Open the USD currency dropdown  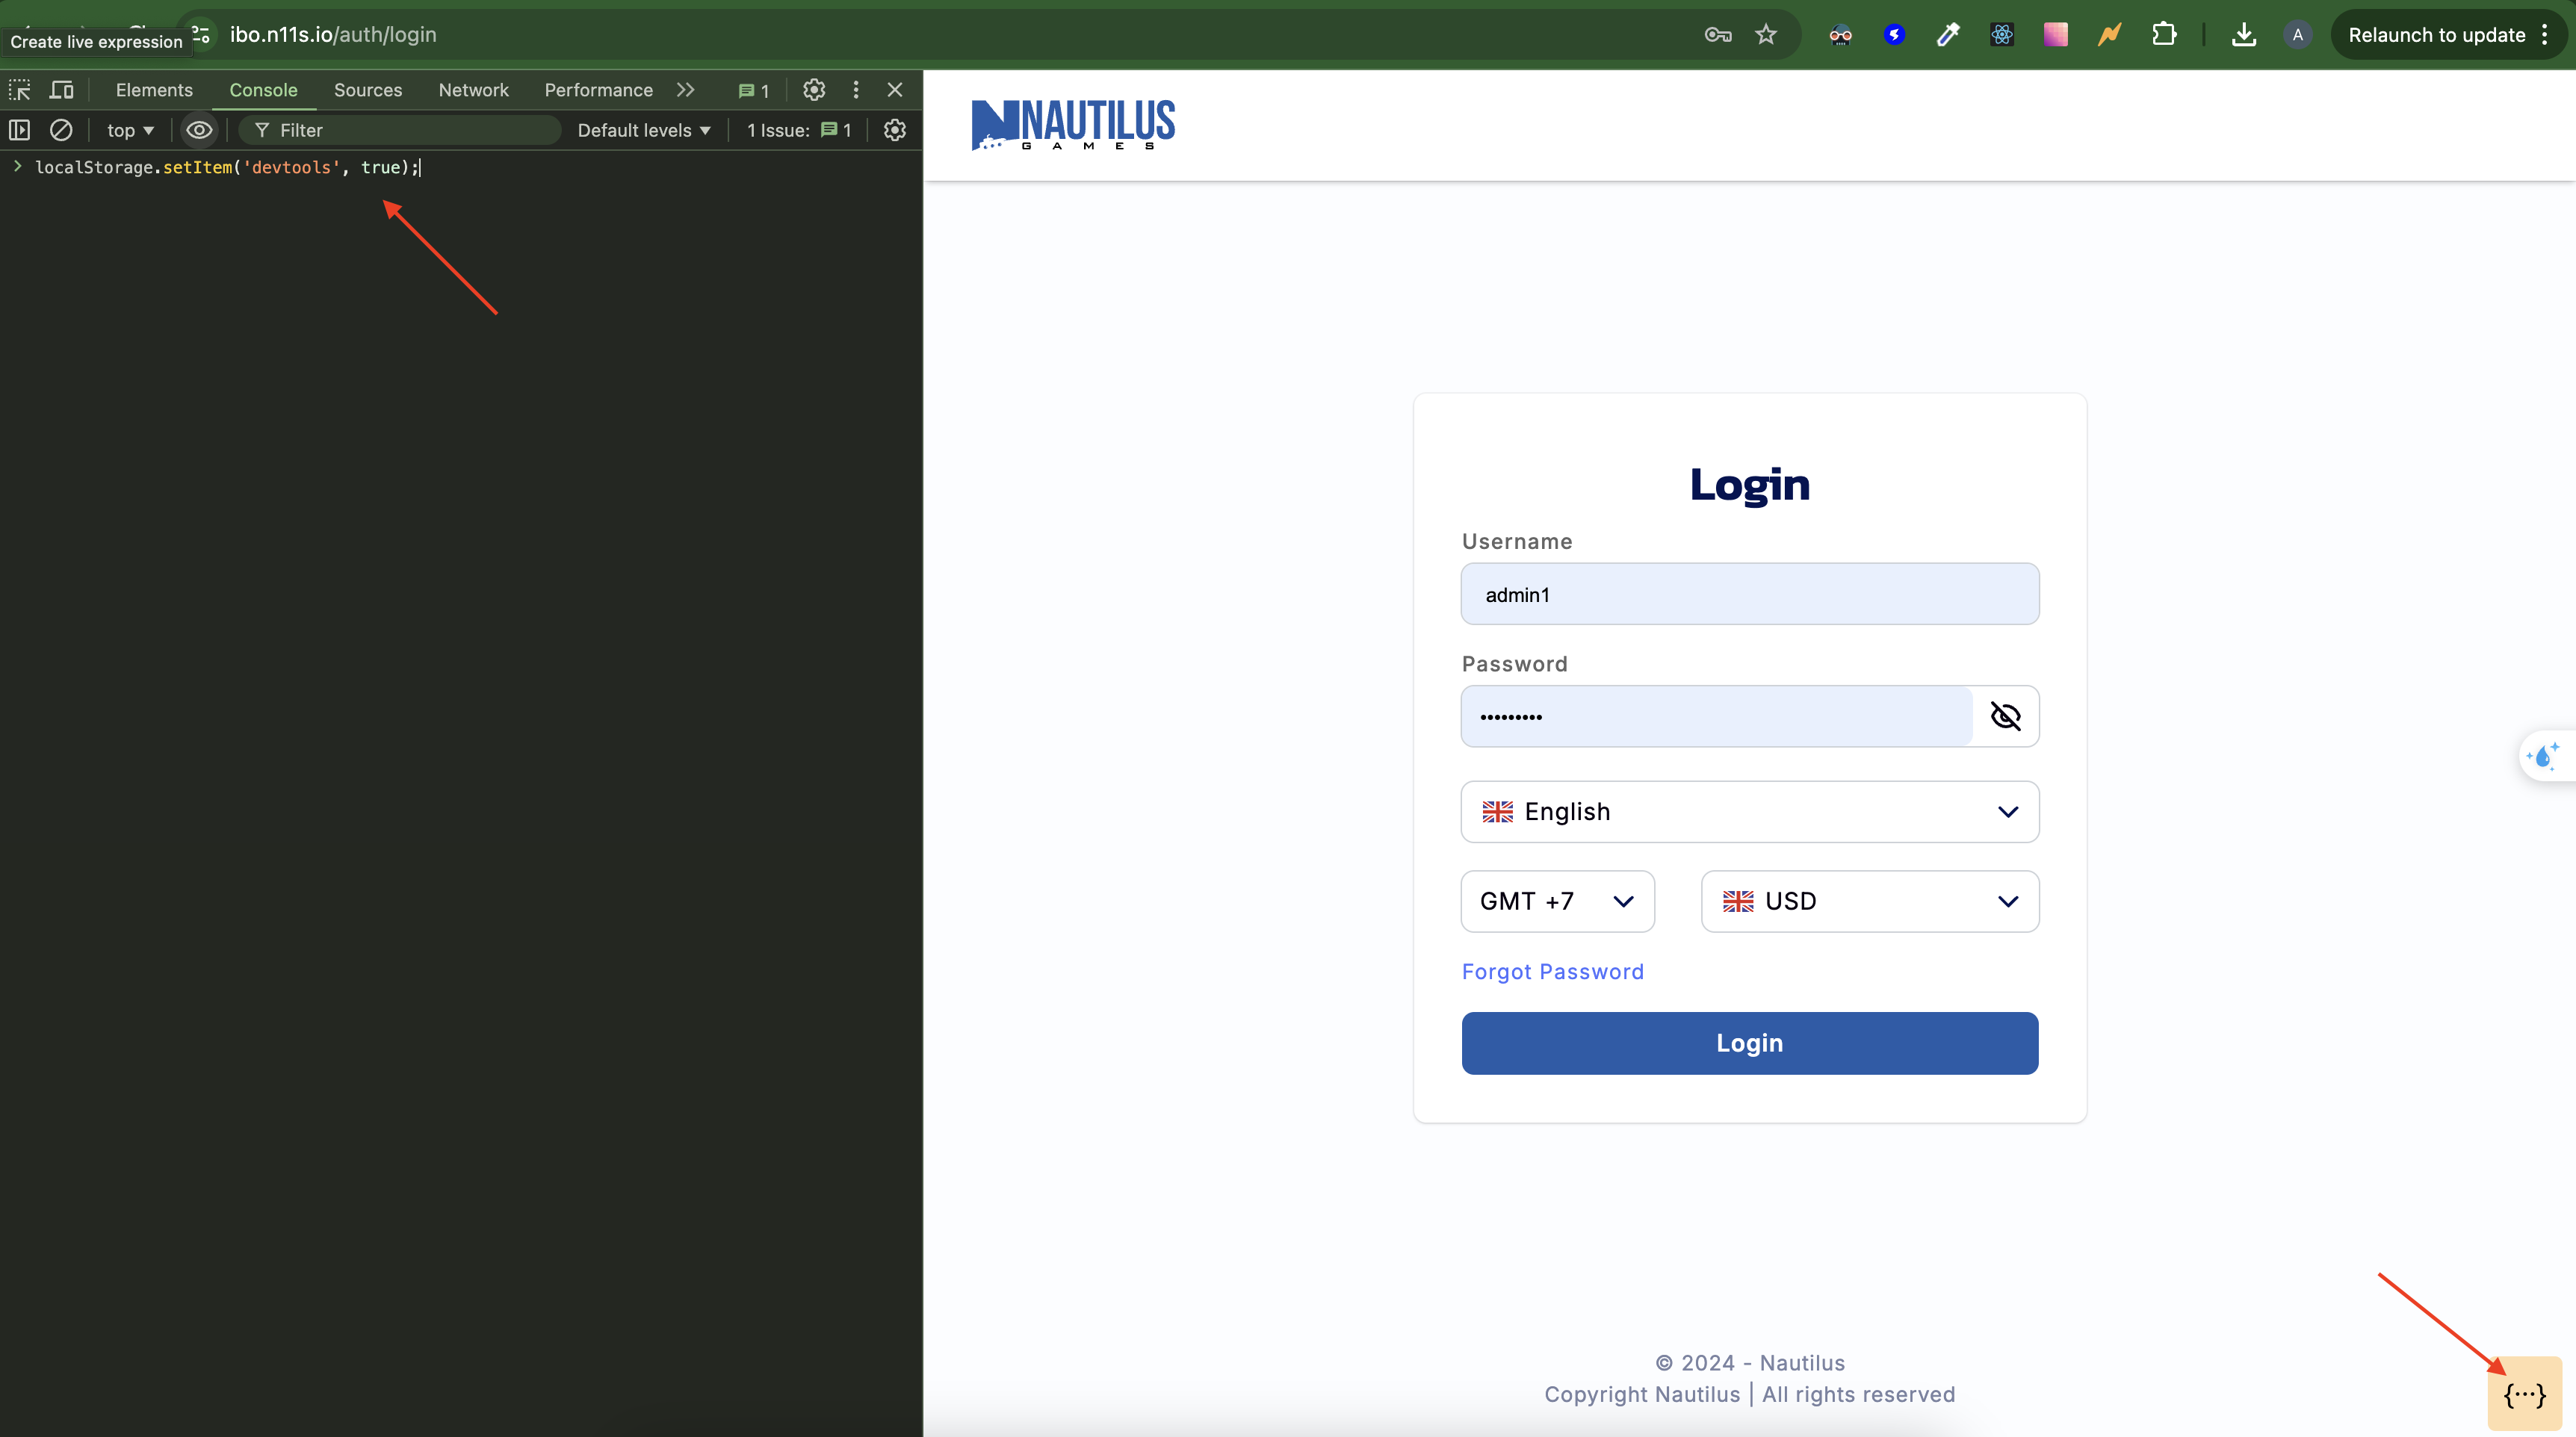click(1870, 901)
